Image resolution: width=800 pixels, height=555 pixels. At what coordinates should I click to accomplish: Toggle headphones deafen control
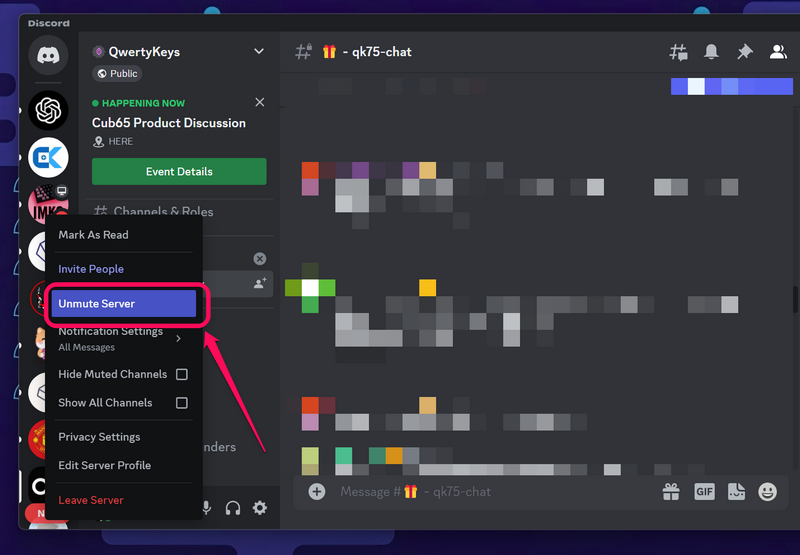(233, 508)
